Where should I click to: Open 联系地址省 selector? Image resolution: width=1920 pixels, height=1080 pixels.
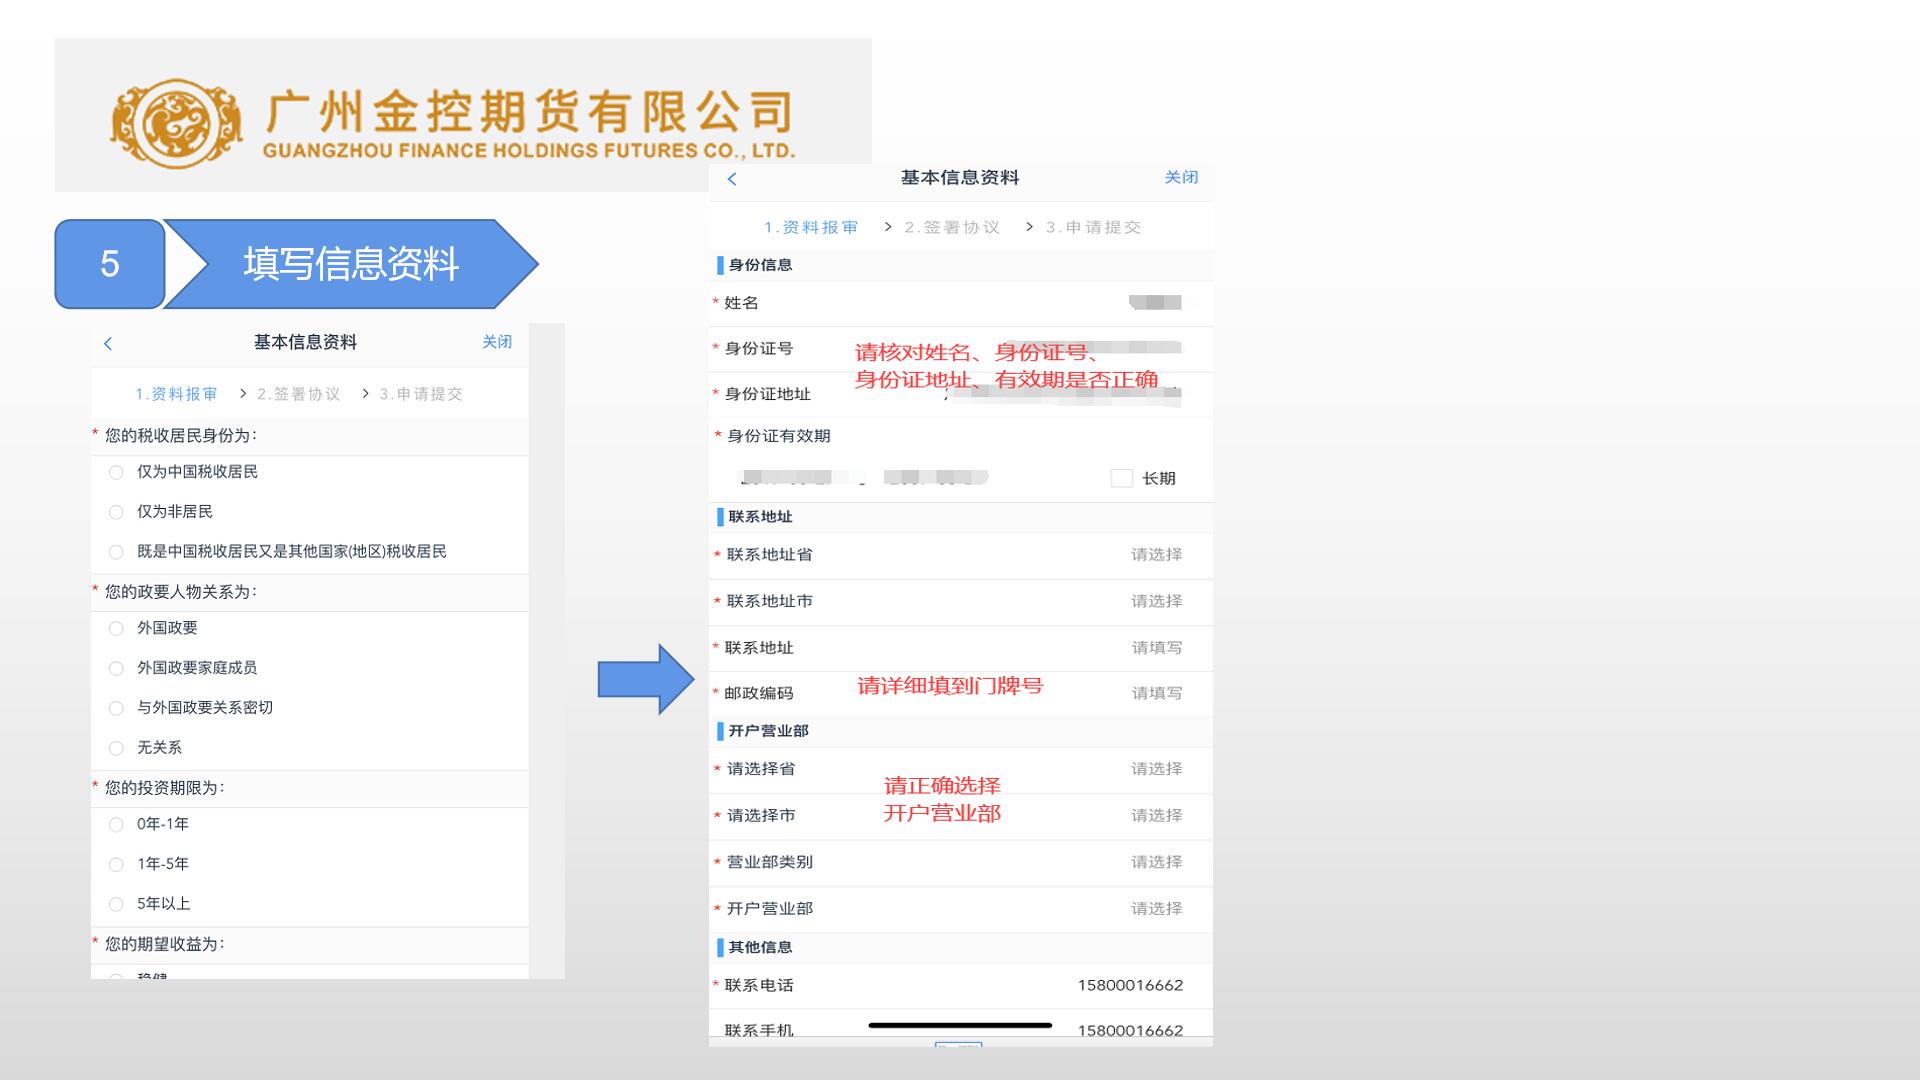[x=961, y=555]
